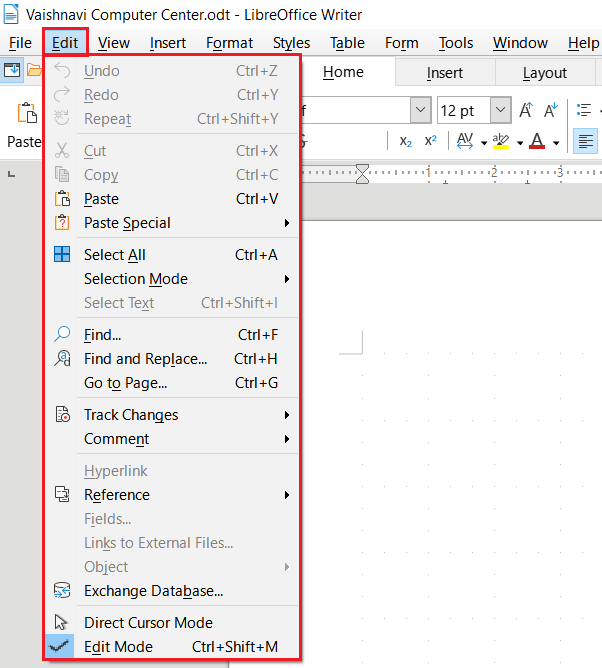This screenshot has height=668, width=602.
Task: Choose Go to Page... menu entry
Action: pyautogui.click(x=172, y=383)
